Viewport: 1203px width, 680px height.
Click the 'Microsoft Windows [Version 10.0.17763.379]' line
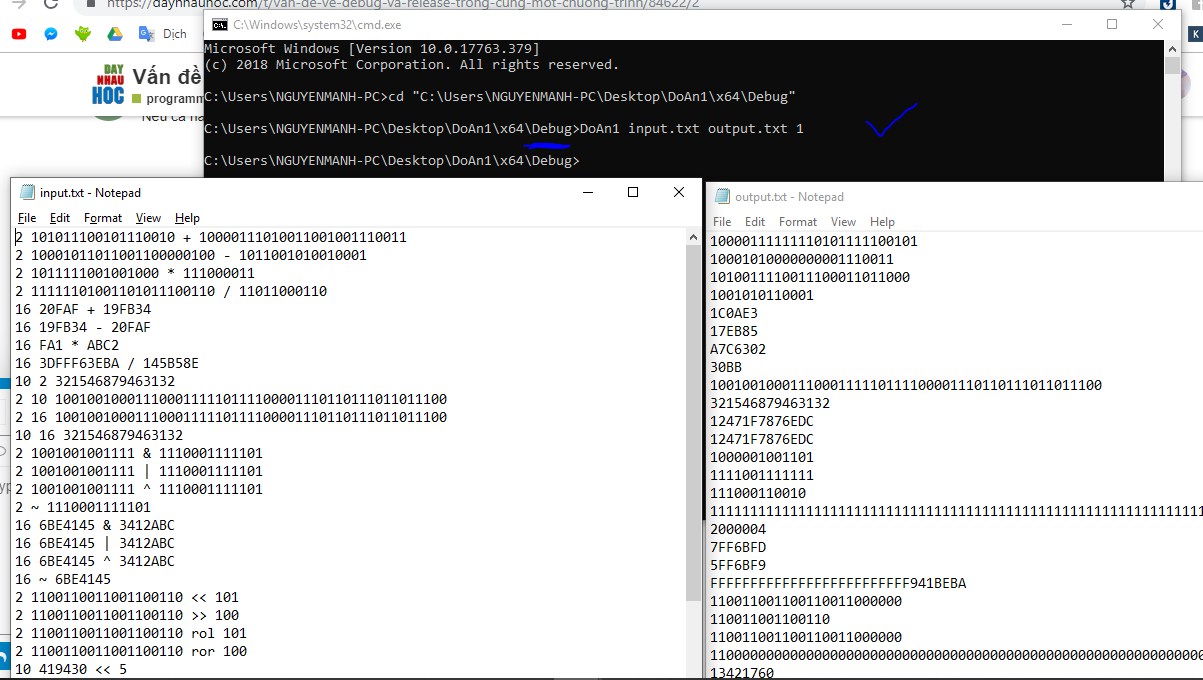point(371,49)
